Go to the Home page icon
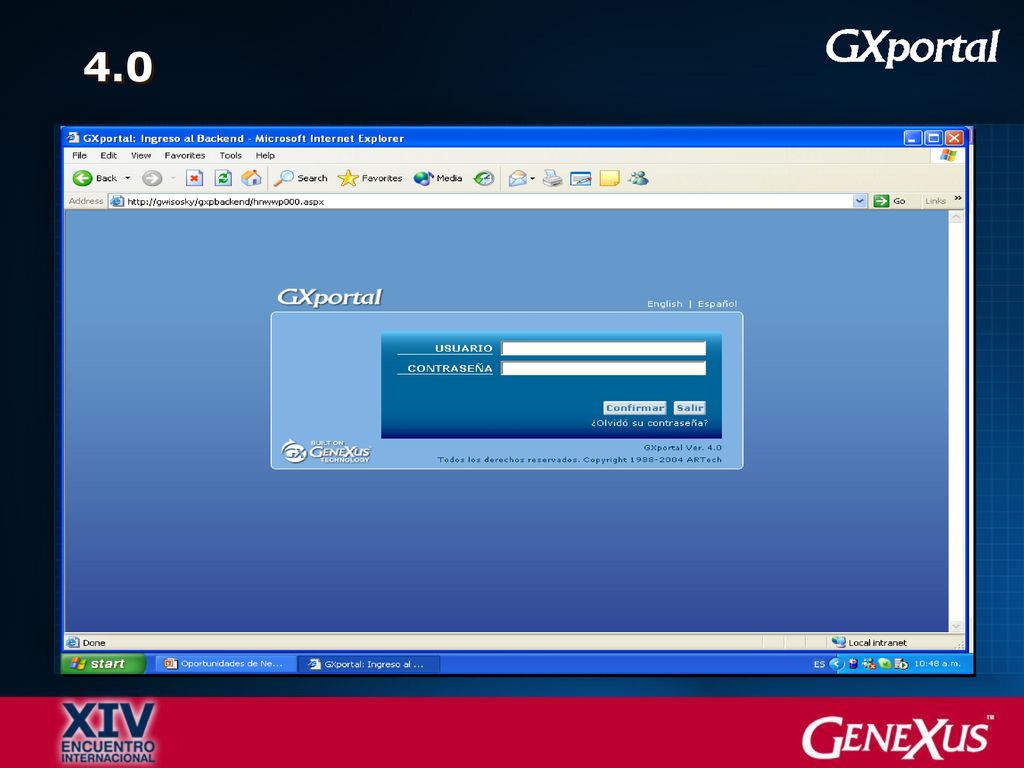This screenshot has height=768, width=1024. [251, 178]
